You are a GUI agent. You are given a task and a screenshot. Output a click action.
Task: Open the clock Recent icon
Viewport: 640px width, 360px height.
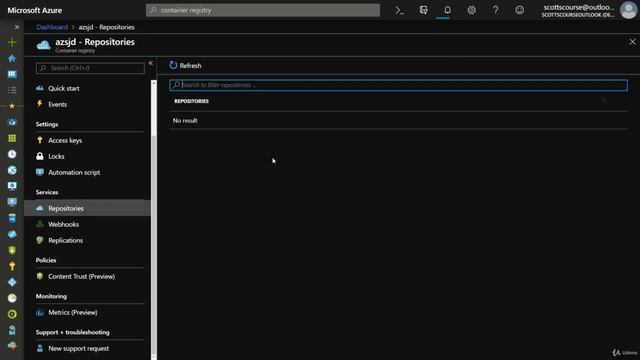point(12,154)
